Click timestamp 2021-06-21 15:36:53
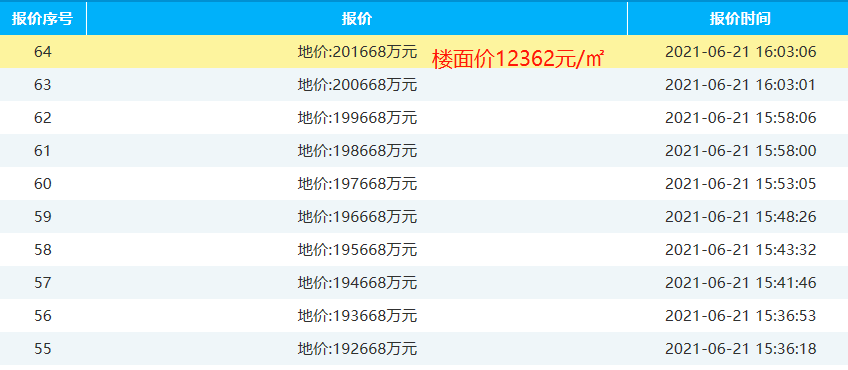Viewport: 848px width, 370px height. tap(740, 316)
